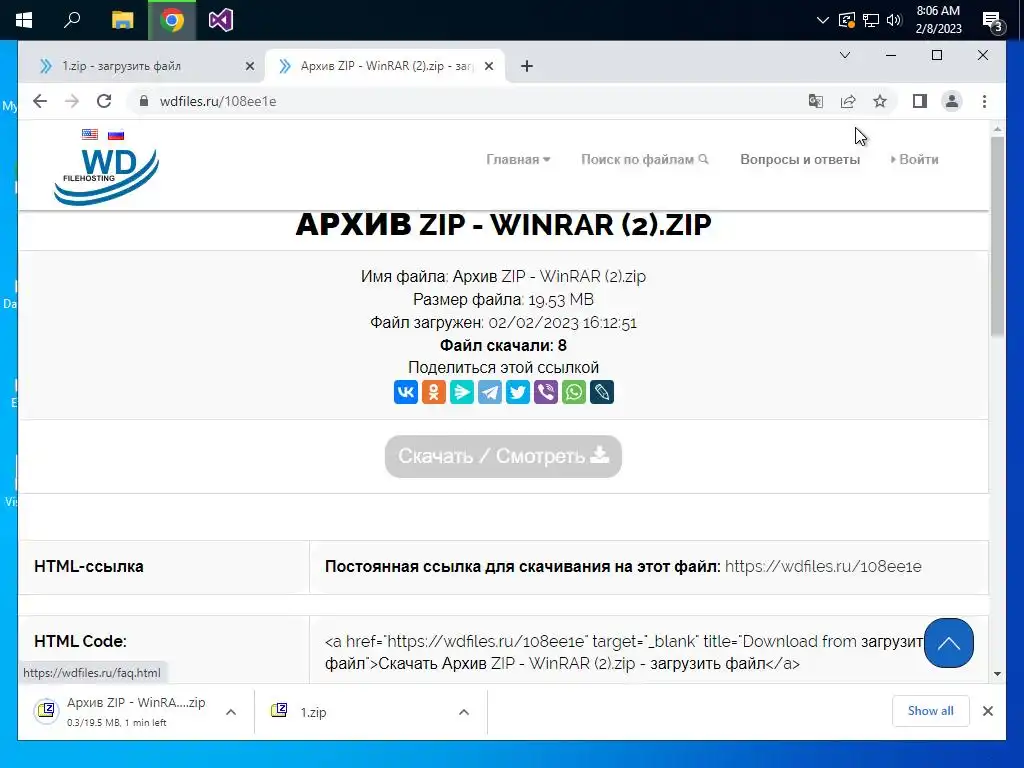The width and height of the screenshot is (1024, 768).
Task: Click Файл скачали: 8 text
Action: 503,345
